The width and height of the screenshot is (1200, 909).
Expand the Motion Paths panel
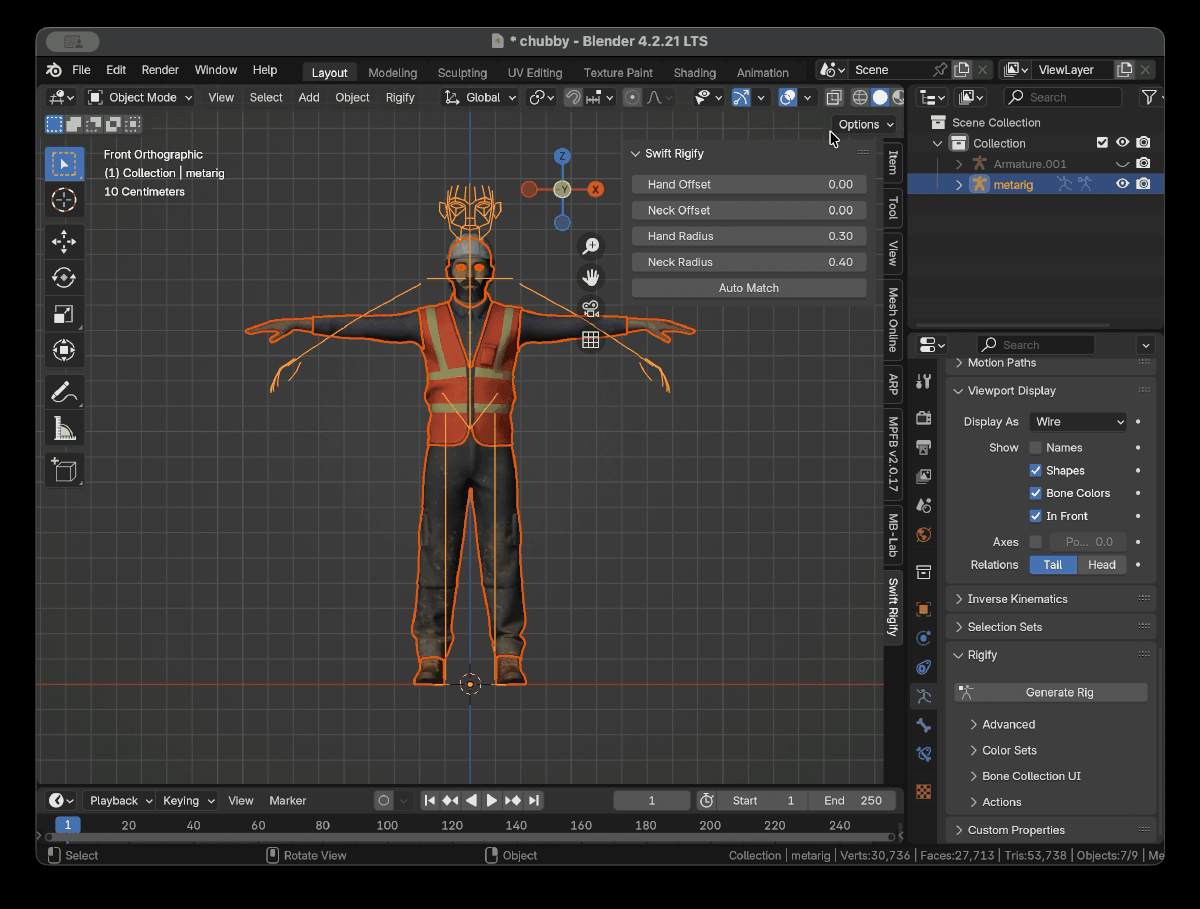pyautogui.click(x=1002, y=363)
